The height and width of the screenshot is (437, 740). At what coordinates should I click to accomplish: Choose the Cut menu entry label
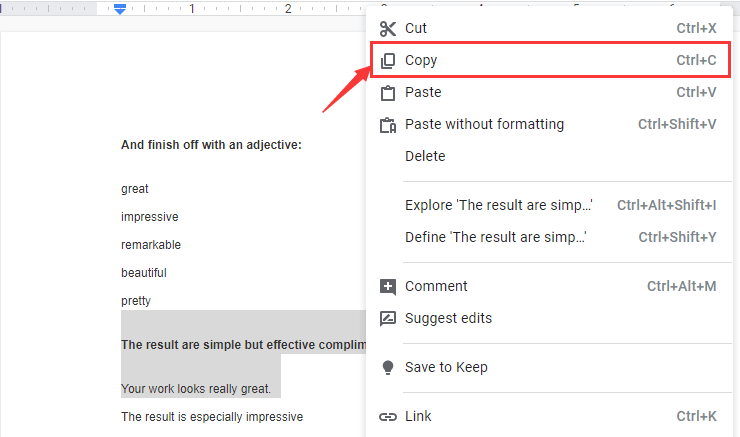(x=416, y=29)
